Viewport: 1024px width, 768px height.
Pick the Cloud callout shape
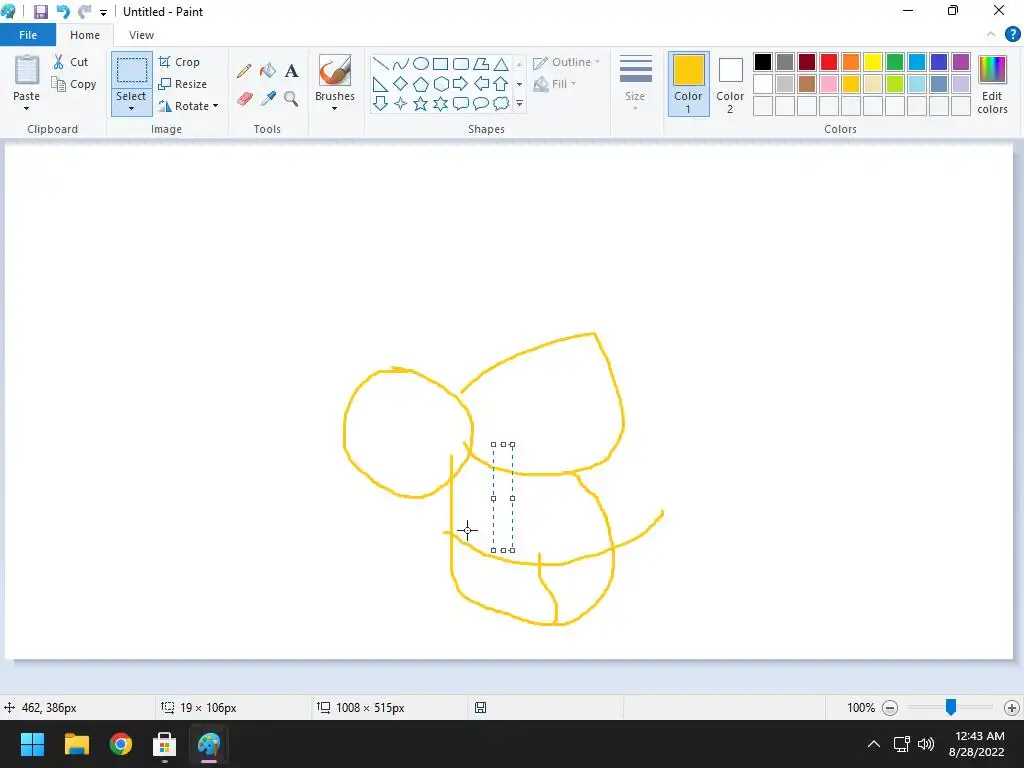[x=501, y=103]
